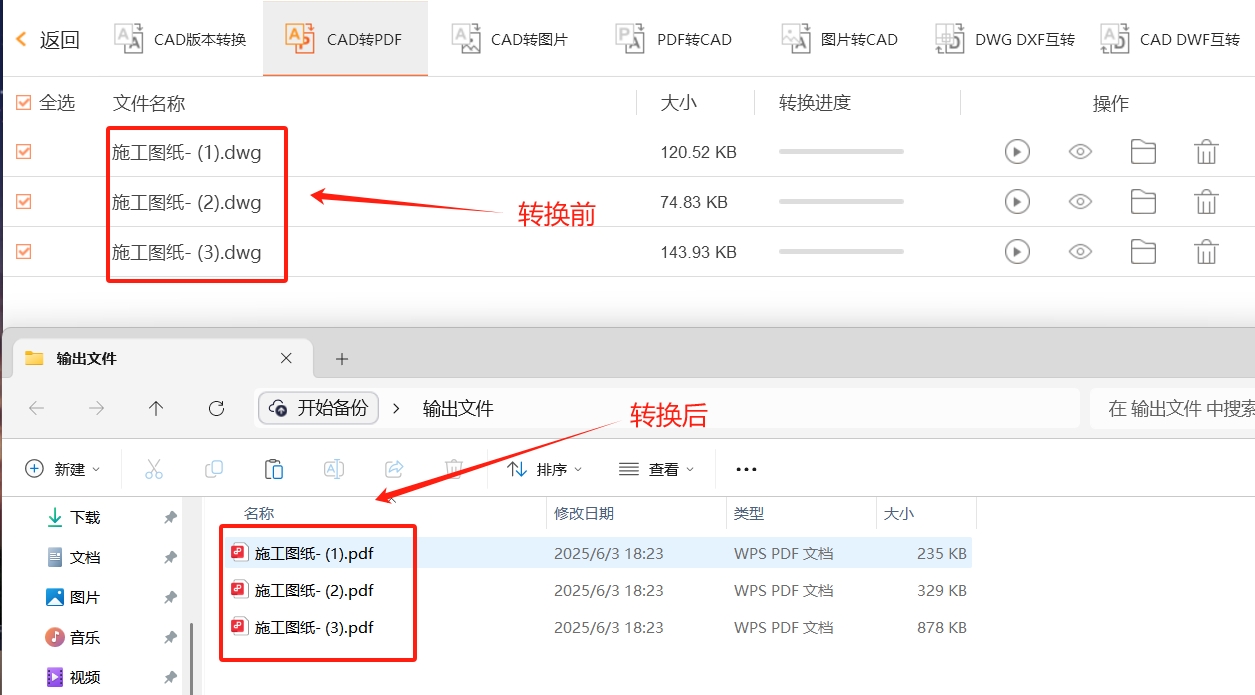Start conversion for 施工图纸- (3).dwg
This screenshot has width=1255, height=695.
click(x=1017, y=252)
